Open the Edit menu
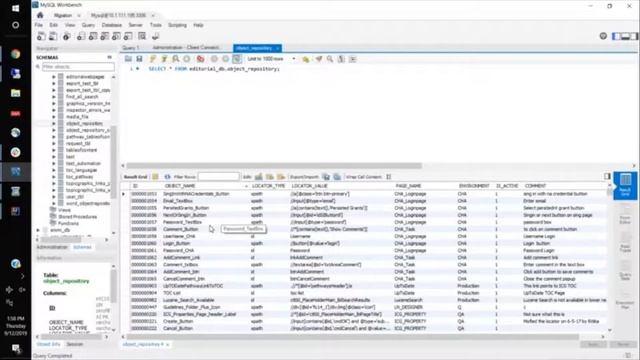 point(53,25)
